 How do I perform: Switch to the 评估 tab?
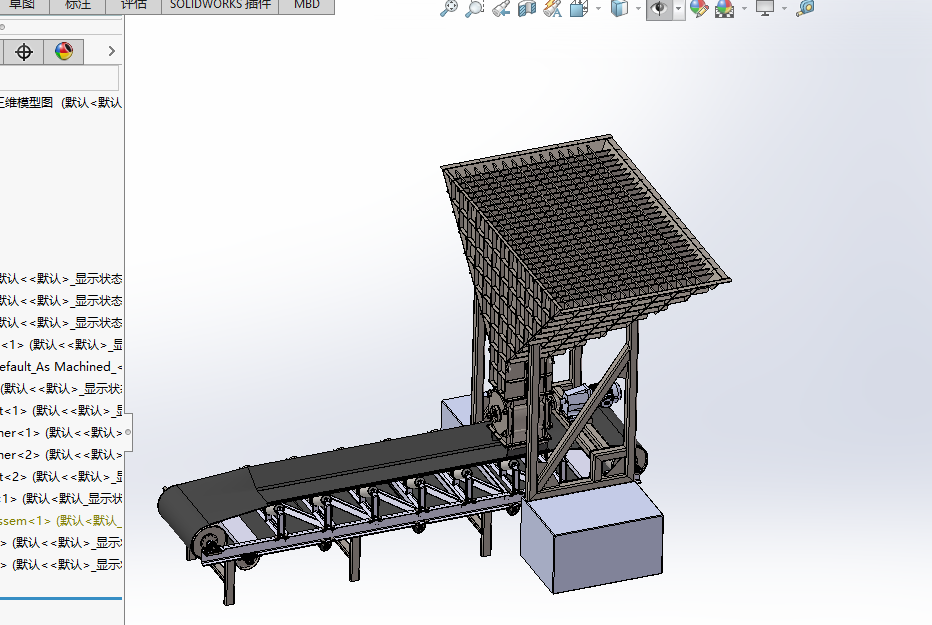[133, 5]
